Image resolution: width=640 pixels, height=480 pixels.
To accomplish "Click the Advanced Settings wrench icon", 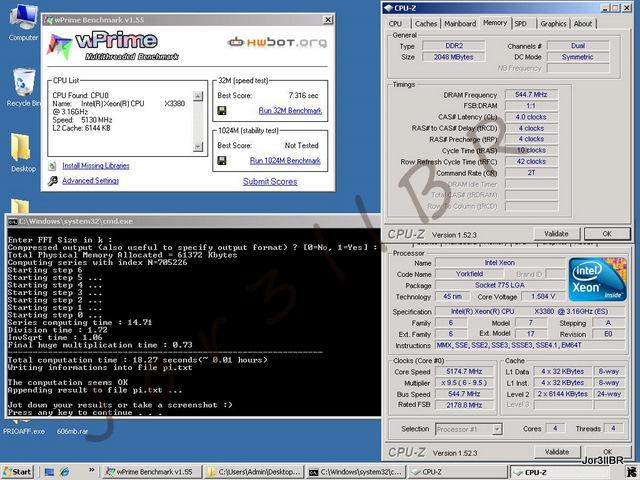I will coord(53,181).
